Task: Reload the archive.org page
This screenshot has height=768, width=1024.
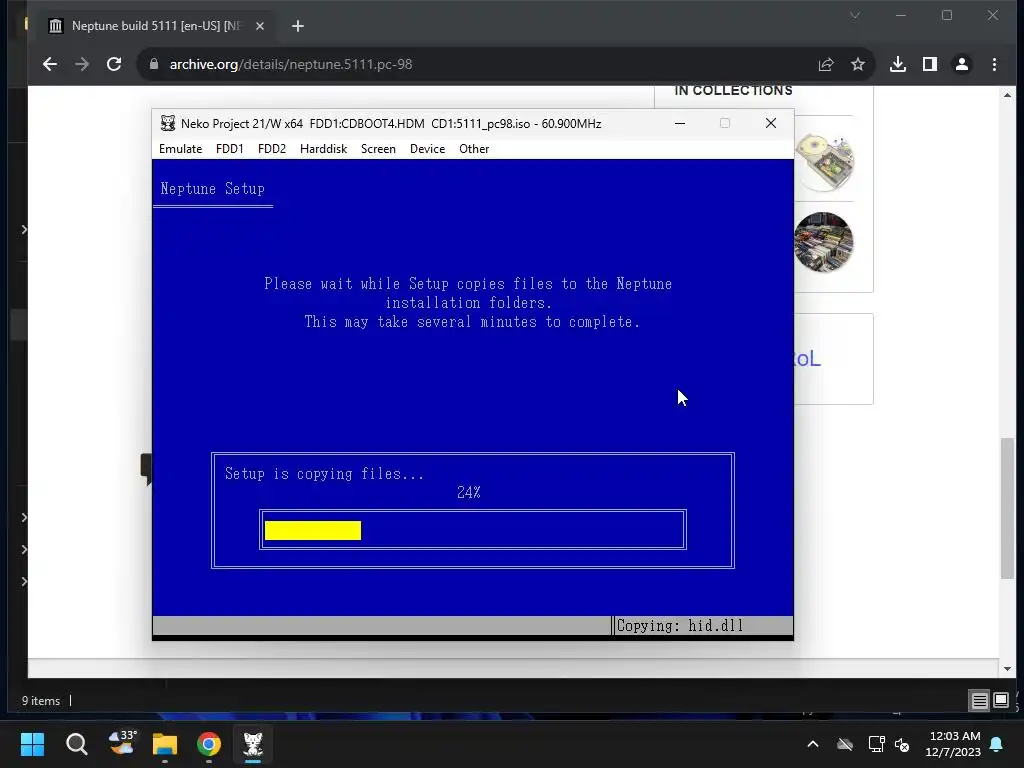Action: tap(114, 64)
